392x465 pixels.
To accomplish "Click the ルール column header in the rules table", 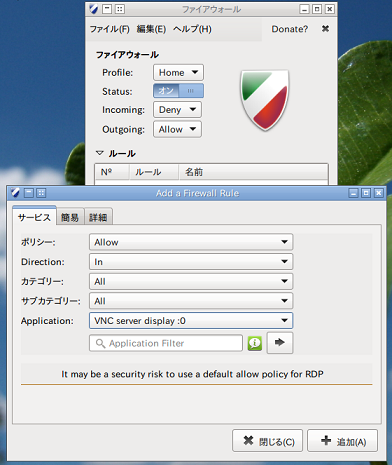I will [x=154, y=172].
